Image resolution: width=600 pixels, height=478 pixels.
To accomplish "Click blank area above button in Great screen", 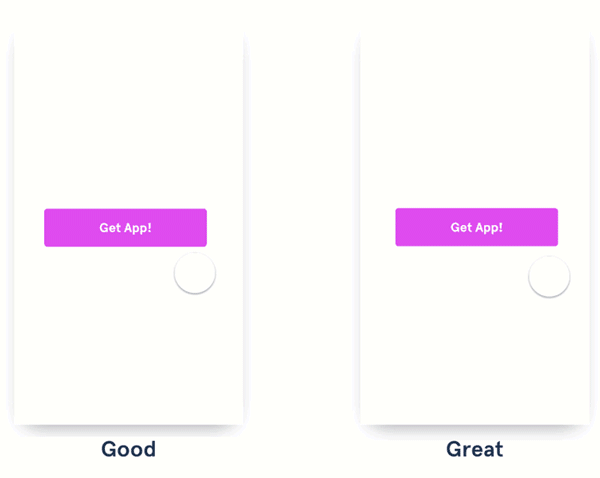I will [x=475, y=120].
